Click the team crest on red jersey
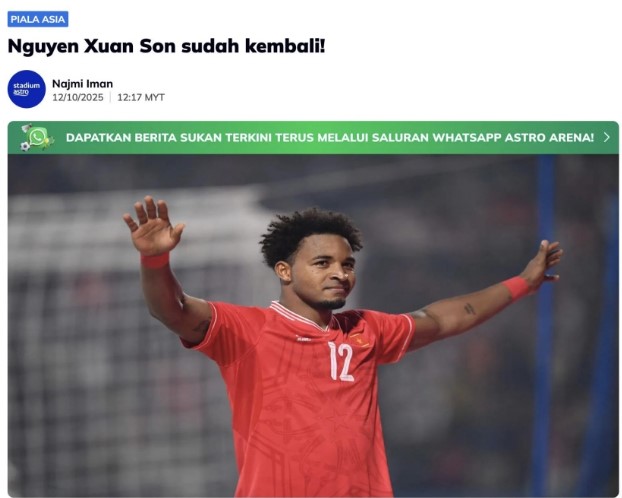Image resolution: width=622 pixels, height=498 pixels. tap(359, 340)
